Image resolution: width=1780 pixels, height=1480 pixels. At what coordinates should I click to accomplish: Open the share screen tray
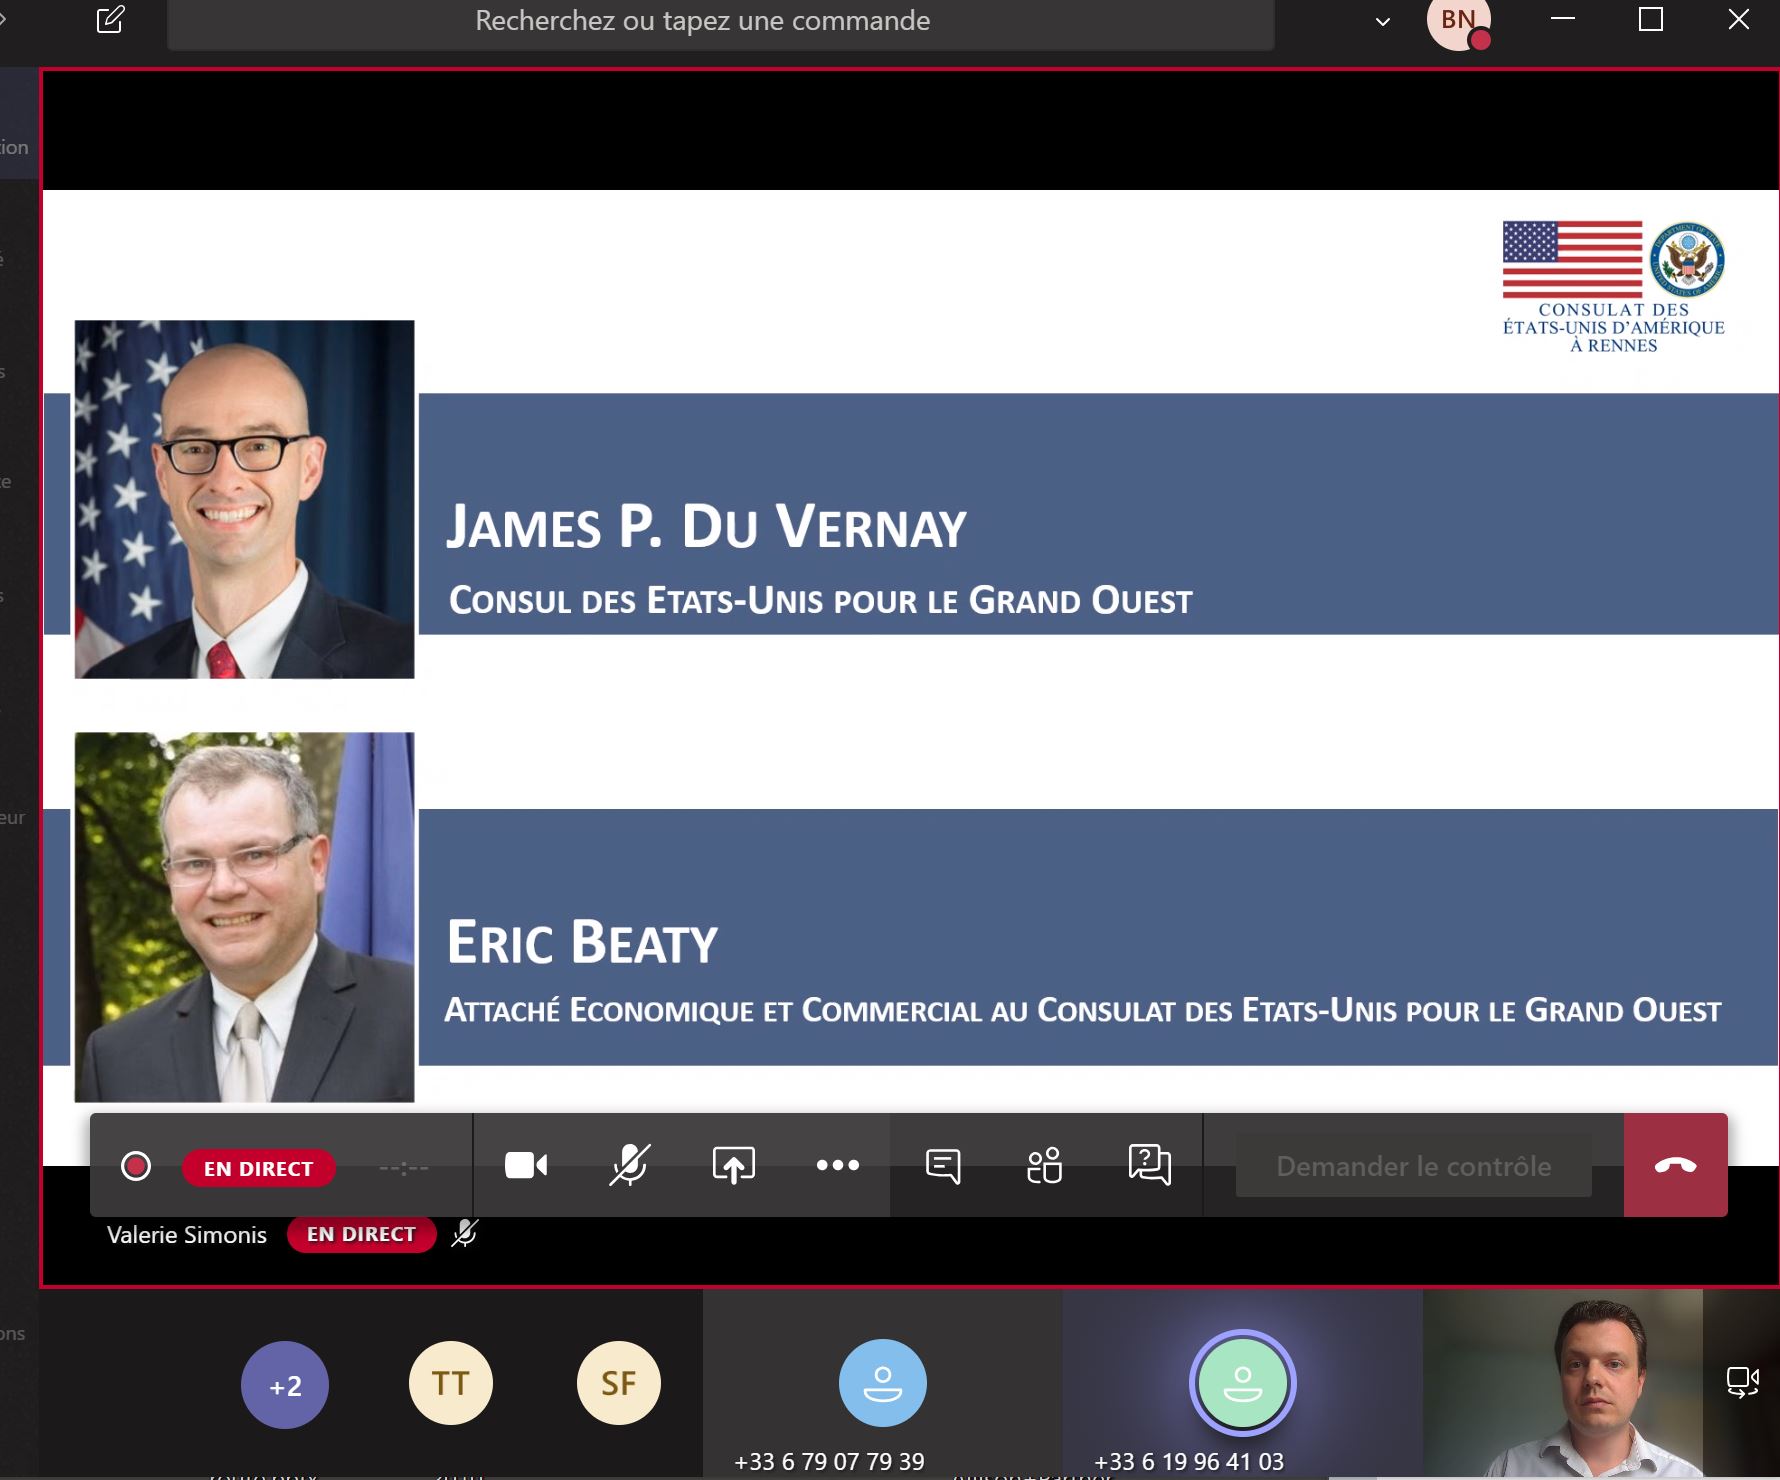(x=733, y=1165)
